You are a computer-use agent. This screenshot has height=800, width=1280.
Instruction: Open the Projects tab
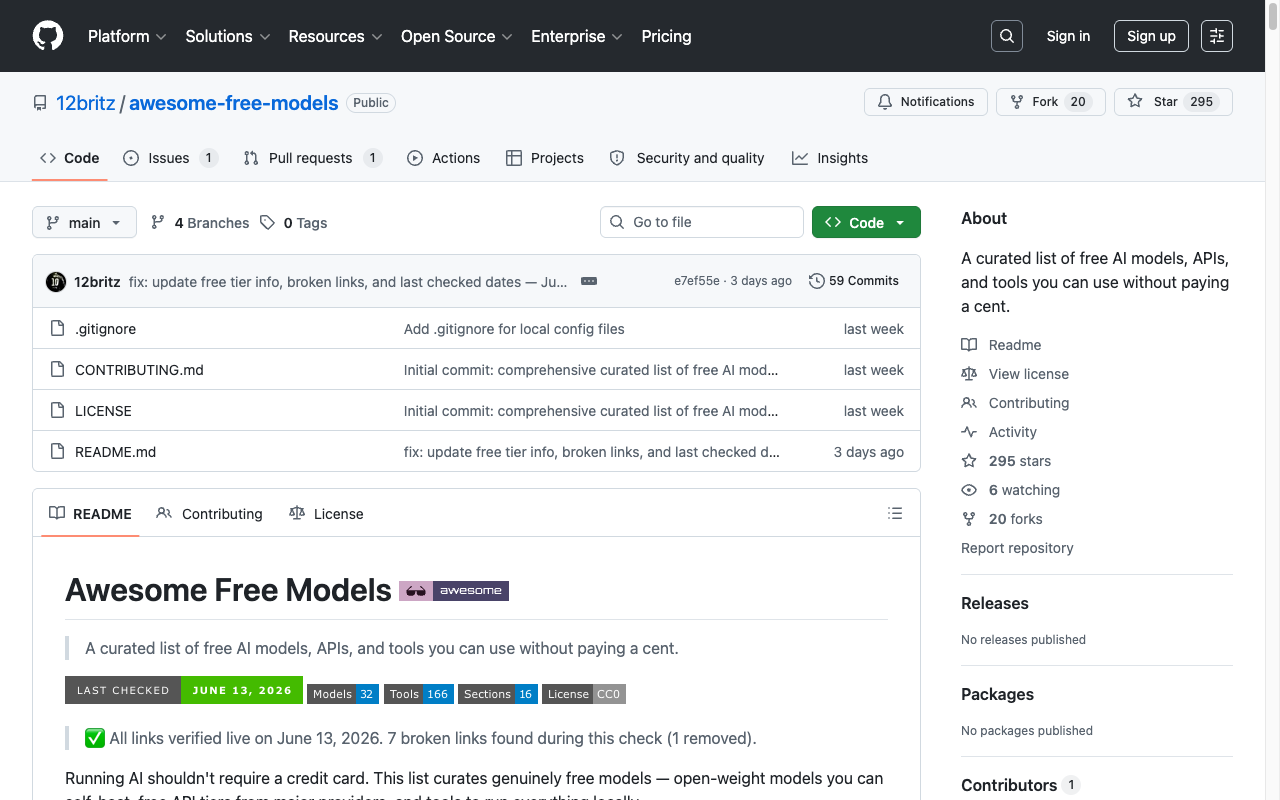[545, 158]
